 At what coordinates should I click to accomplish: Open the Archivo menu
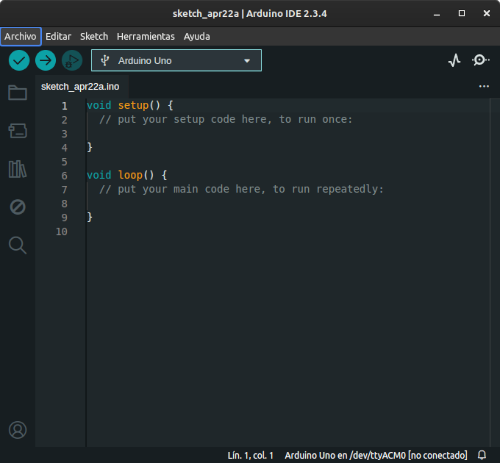point(20,36)
